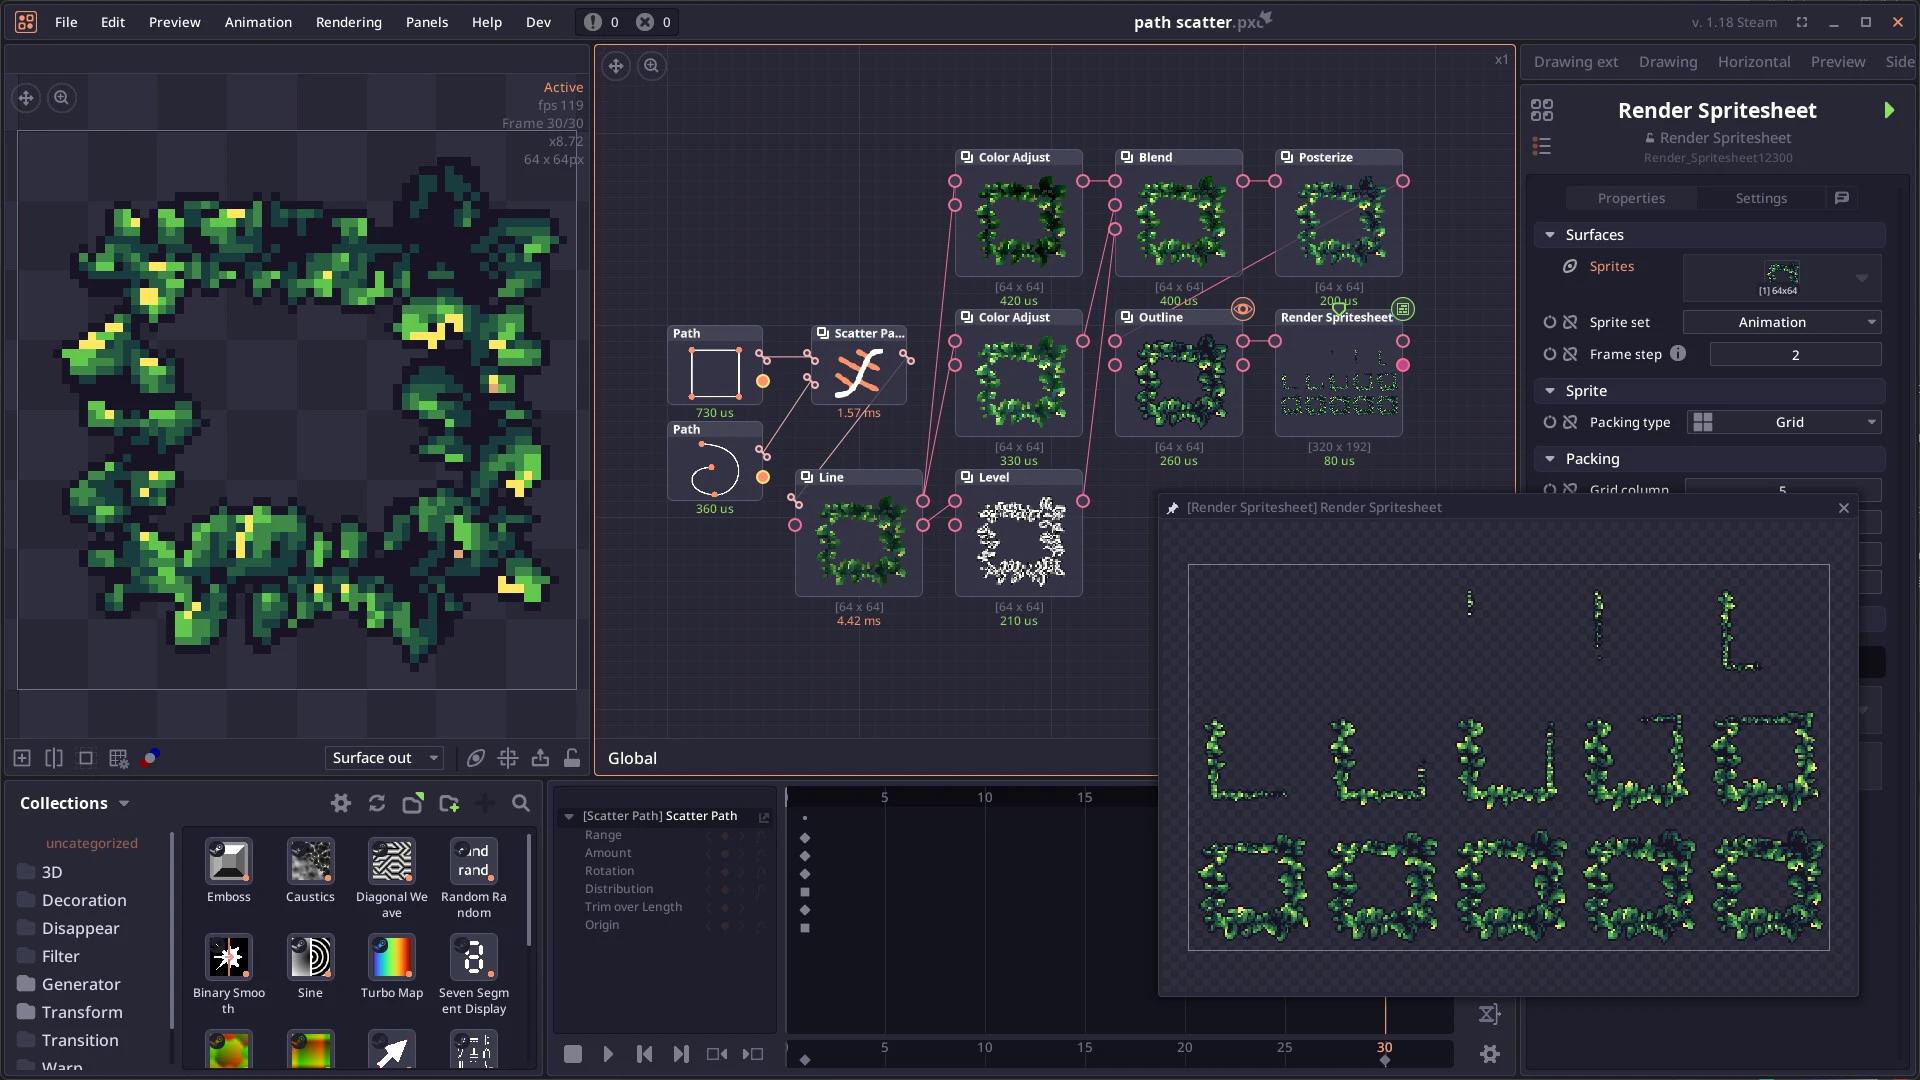
Task: Collapse the Surfaces section
Action: click(x=1551, y=234)
